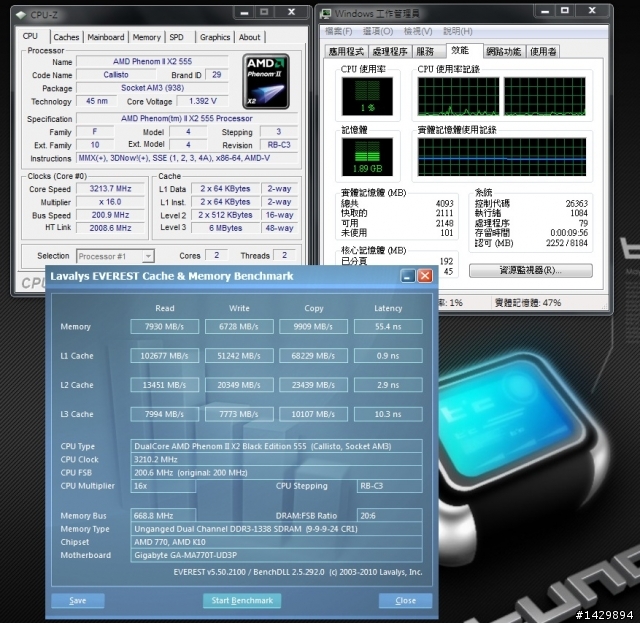Image resolution: width=640 pixels, height=623 pixels.
Task: Click the physical memory usage history graph
Action: [x=502, y=157]
